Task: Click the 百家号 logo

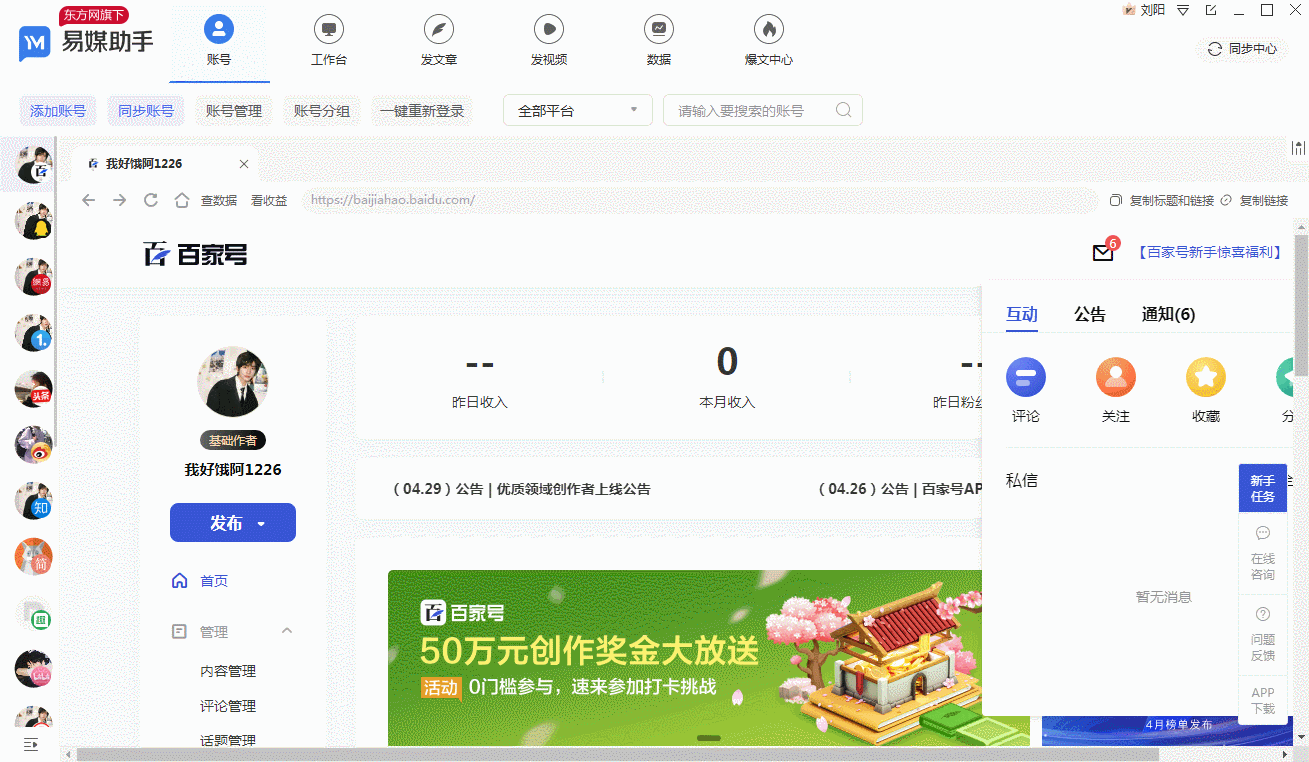Action: [x=195, y=254]
